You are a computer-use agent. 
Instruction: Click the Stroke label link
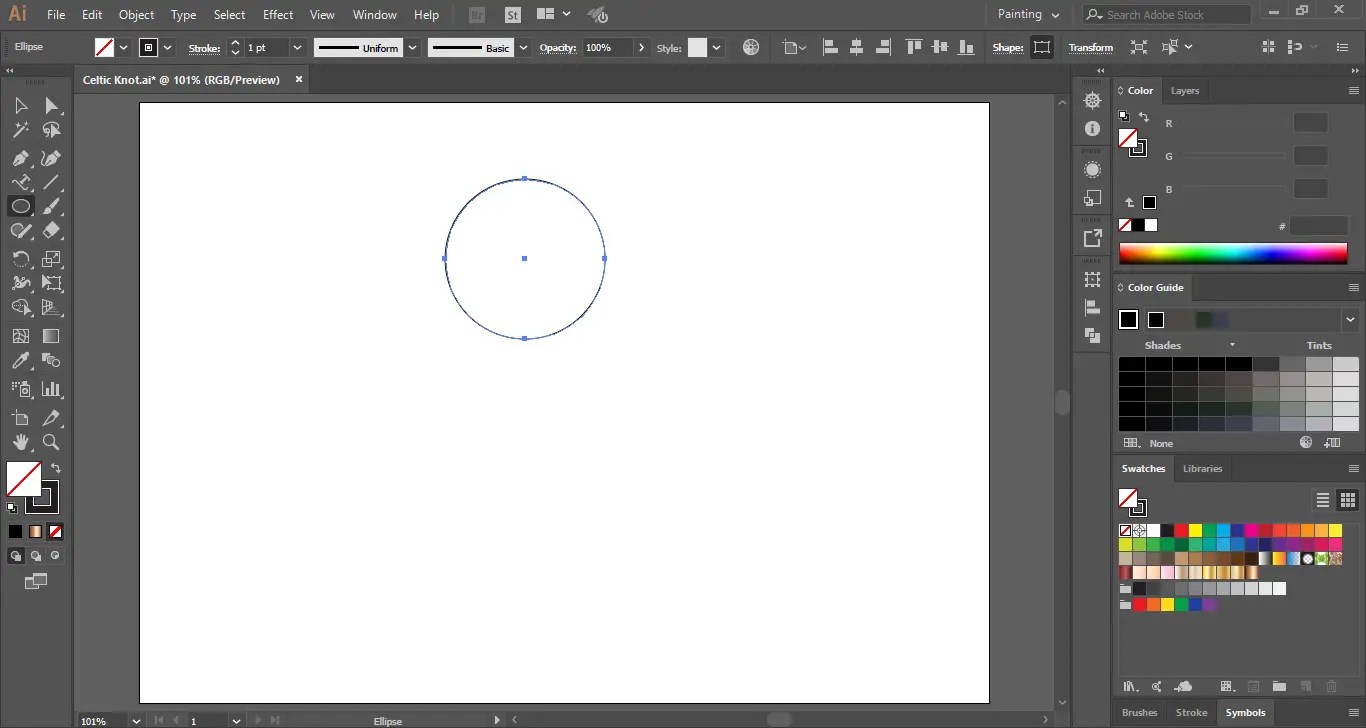[x=204, y=47]
